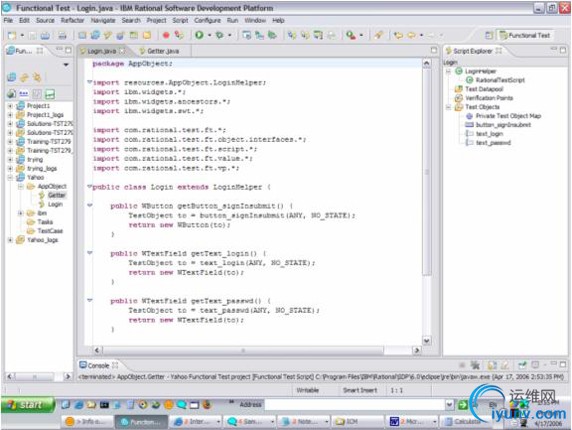Viewport: 572px width, 430px height.
Task: Expand the Yahoo_logs tree node
Action: (x=10, y=240)
